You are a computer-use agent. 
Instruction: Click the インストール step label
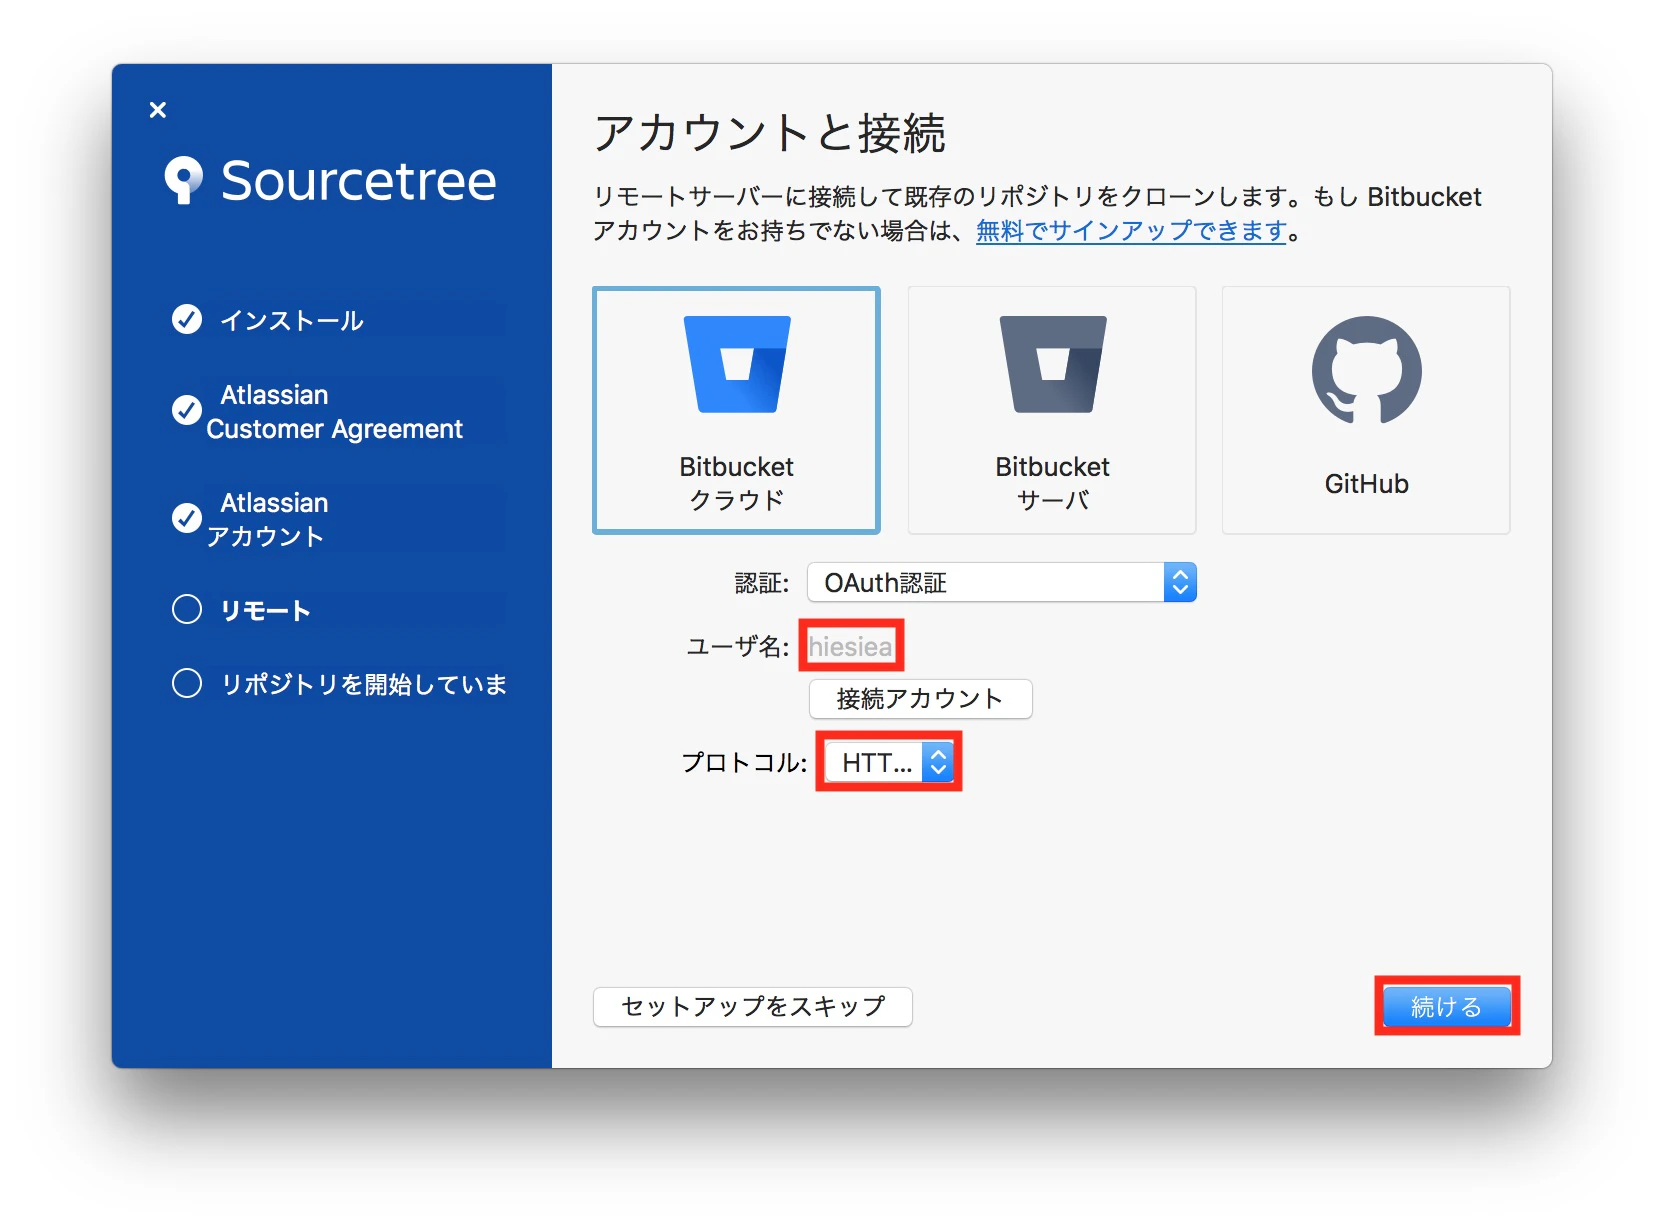(x=292, y=320)
